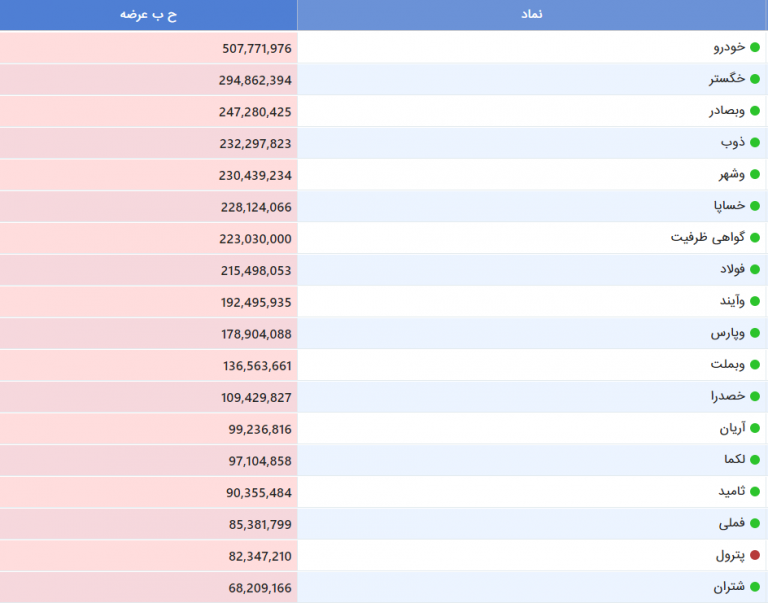Screen dimensions: 768x603
Task: Open the وبملت symbol link
Action: coord(728,364)
